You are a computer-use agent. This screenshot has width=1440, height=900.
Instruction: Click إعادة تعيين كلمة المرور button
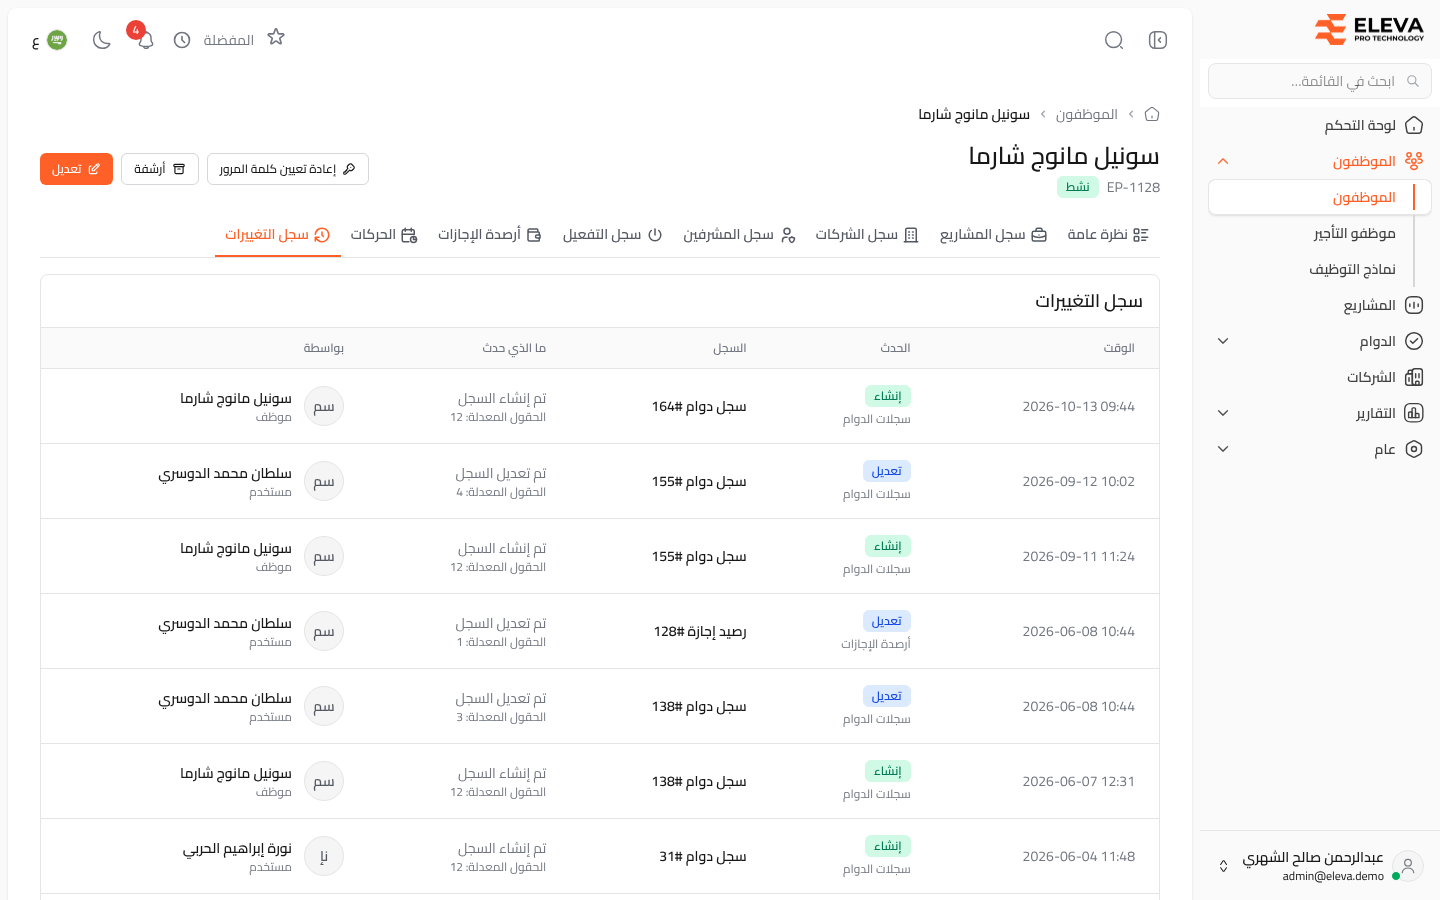pos(288,169)
